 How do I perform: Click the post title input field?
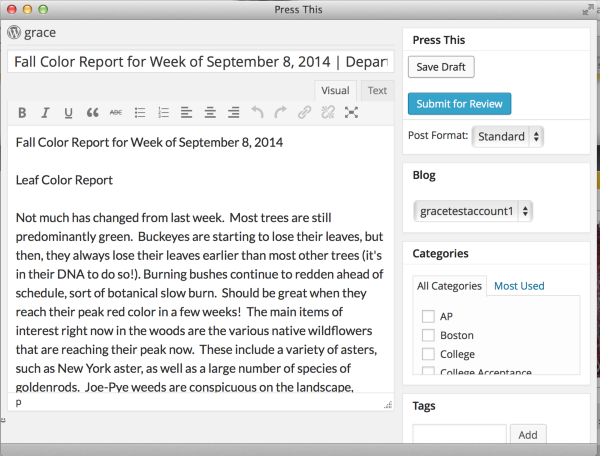tap(200, 61)
